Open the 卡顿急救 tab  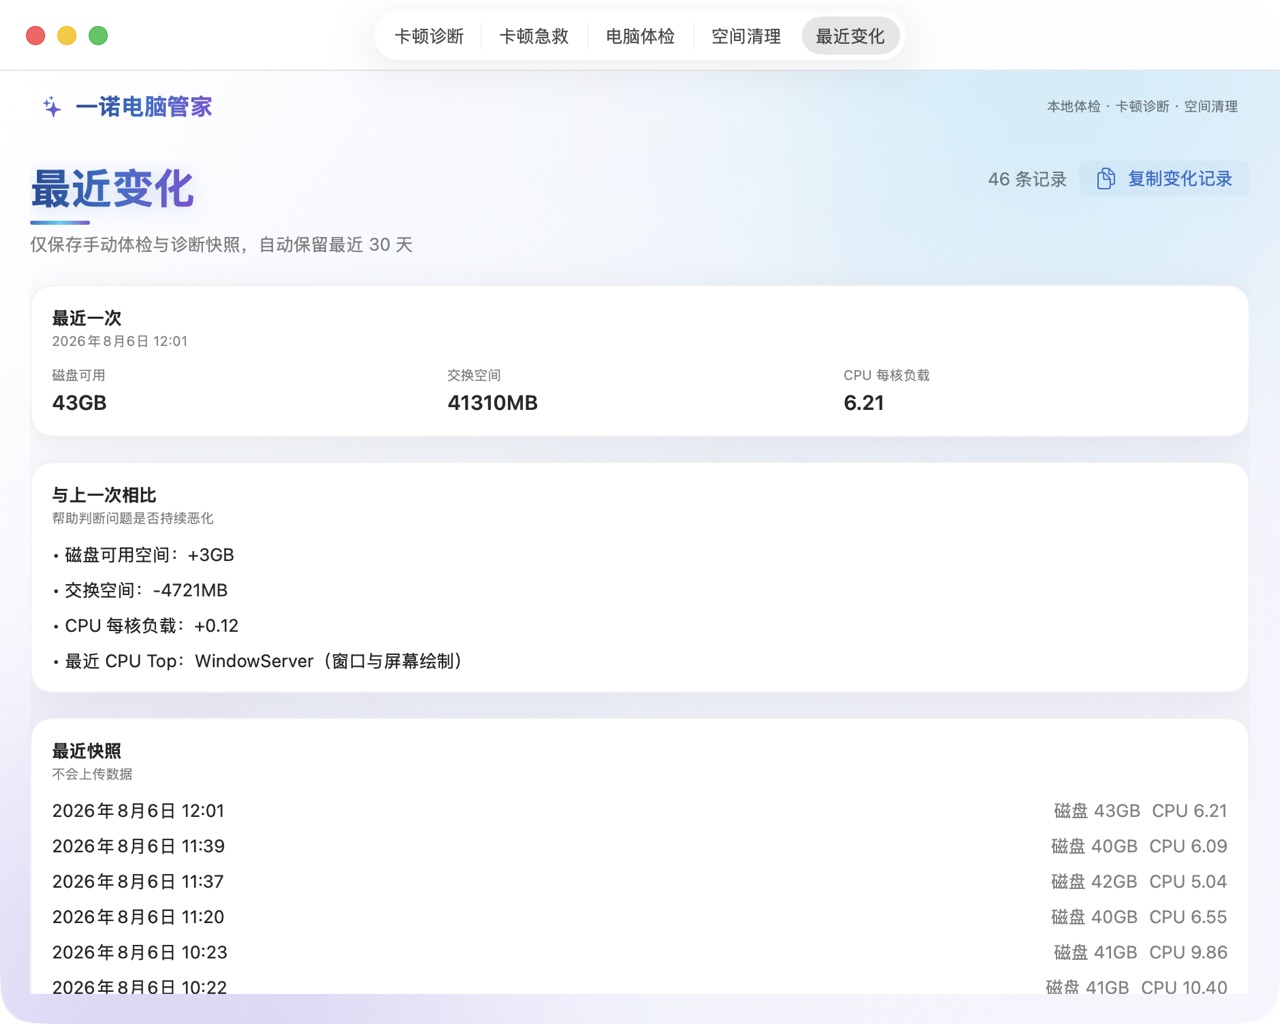click(x=534, y=36)
